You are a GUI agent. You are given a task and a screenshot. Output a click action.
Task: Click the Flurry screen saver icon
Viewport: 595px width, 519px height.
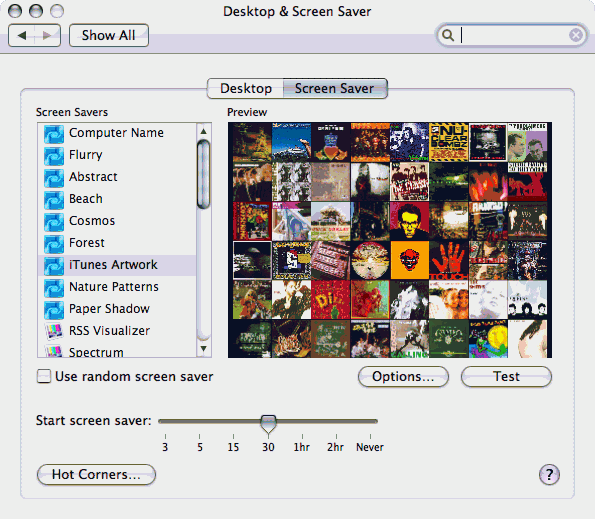click(54, 156)
